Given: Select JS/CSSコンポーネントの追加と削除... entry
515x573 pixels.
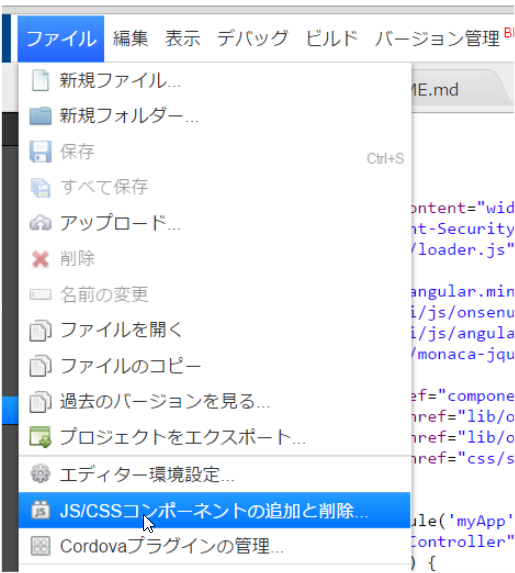Looking at the screenshot, I should tap(215, 510).
